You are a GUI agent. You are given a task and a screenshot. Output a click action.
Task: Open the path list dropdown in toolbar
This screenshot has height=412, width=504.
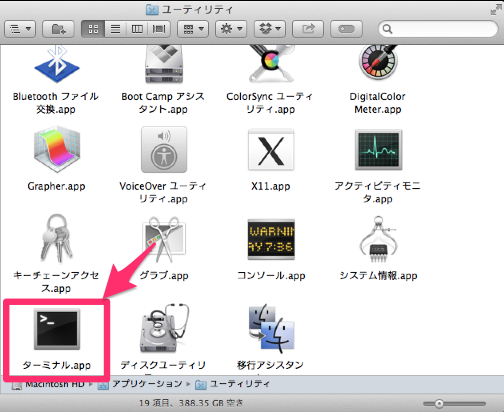pyautogui.click(x=20, y=29)
